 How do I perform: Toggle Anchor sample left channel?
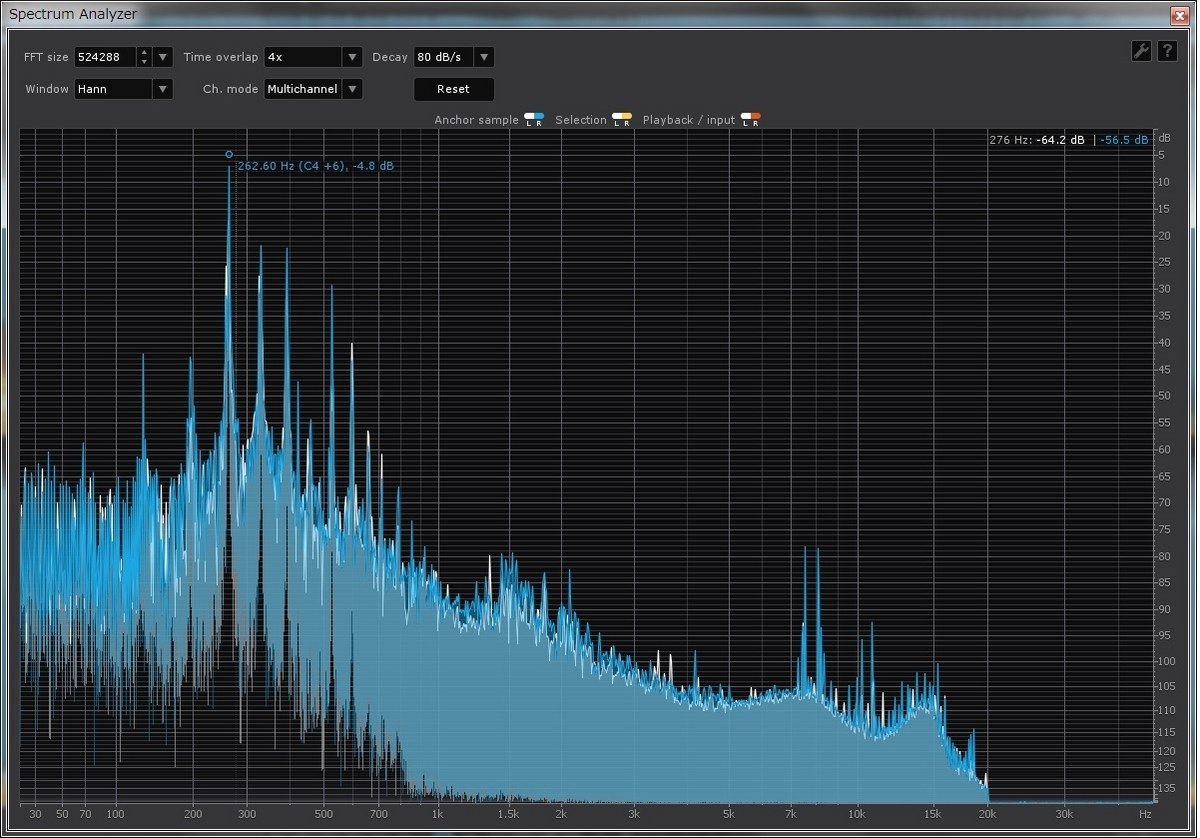click(x=529, y=120)
